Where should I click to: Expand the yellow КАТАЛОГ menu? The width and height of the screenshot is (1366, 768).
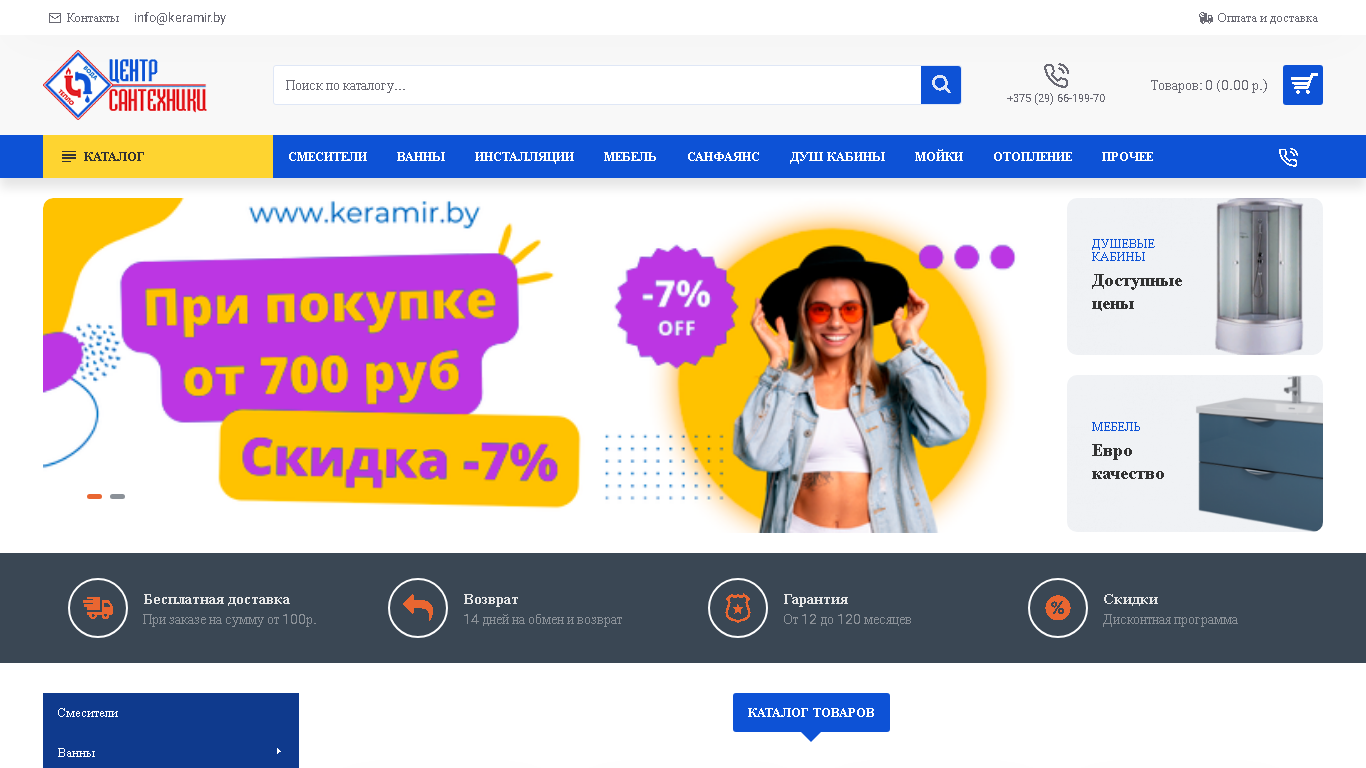158,157
